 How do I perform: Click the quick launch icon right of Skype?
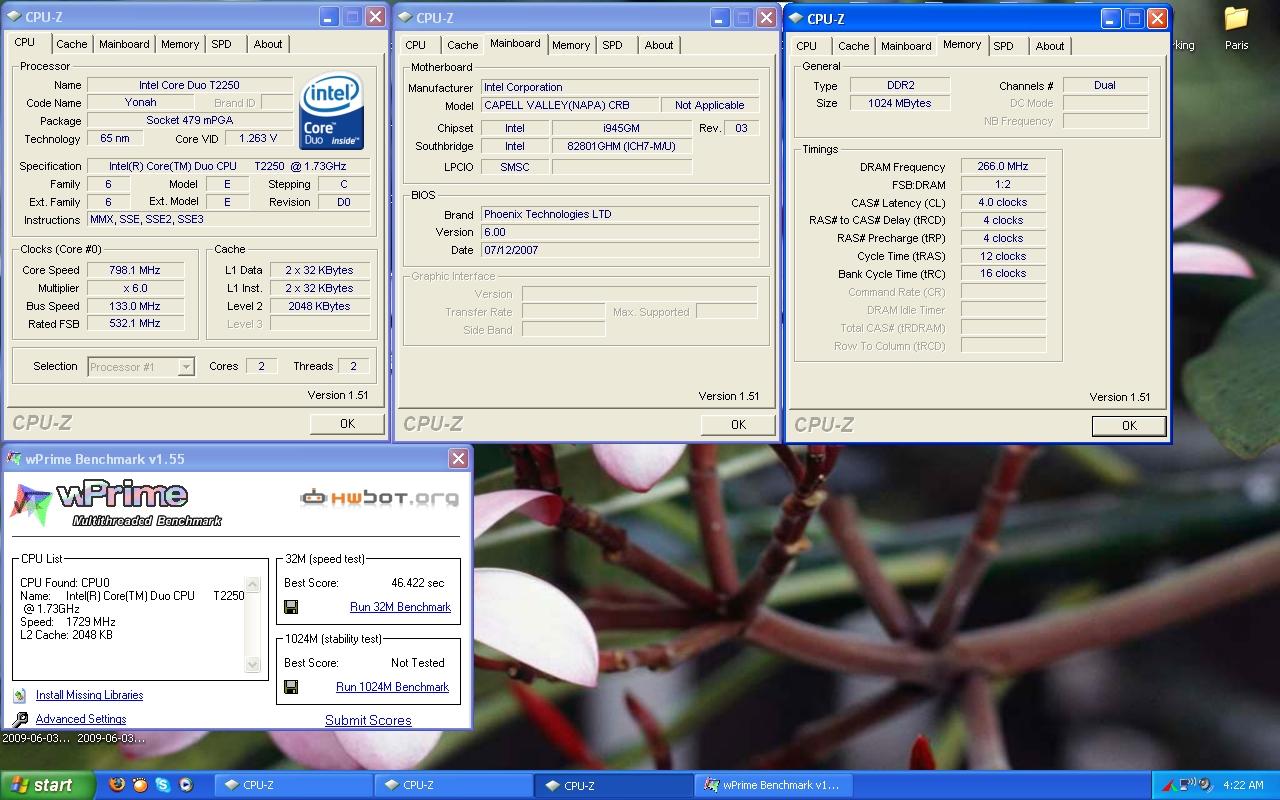pyautogui.click(x=185, y=785)
